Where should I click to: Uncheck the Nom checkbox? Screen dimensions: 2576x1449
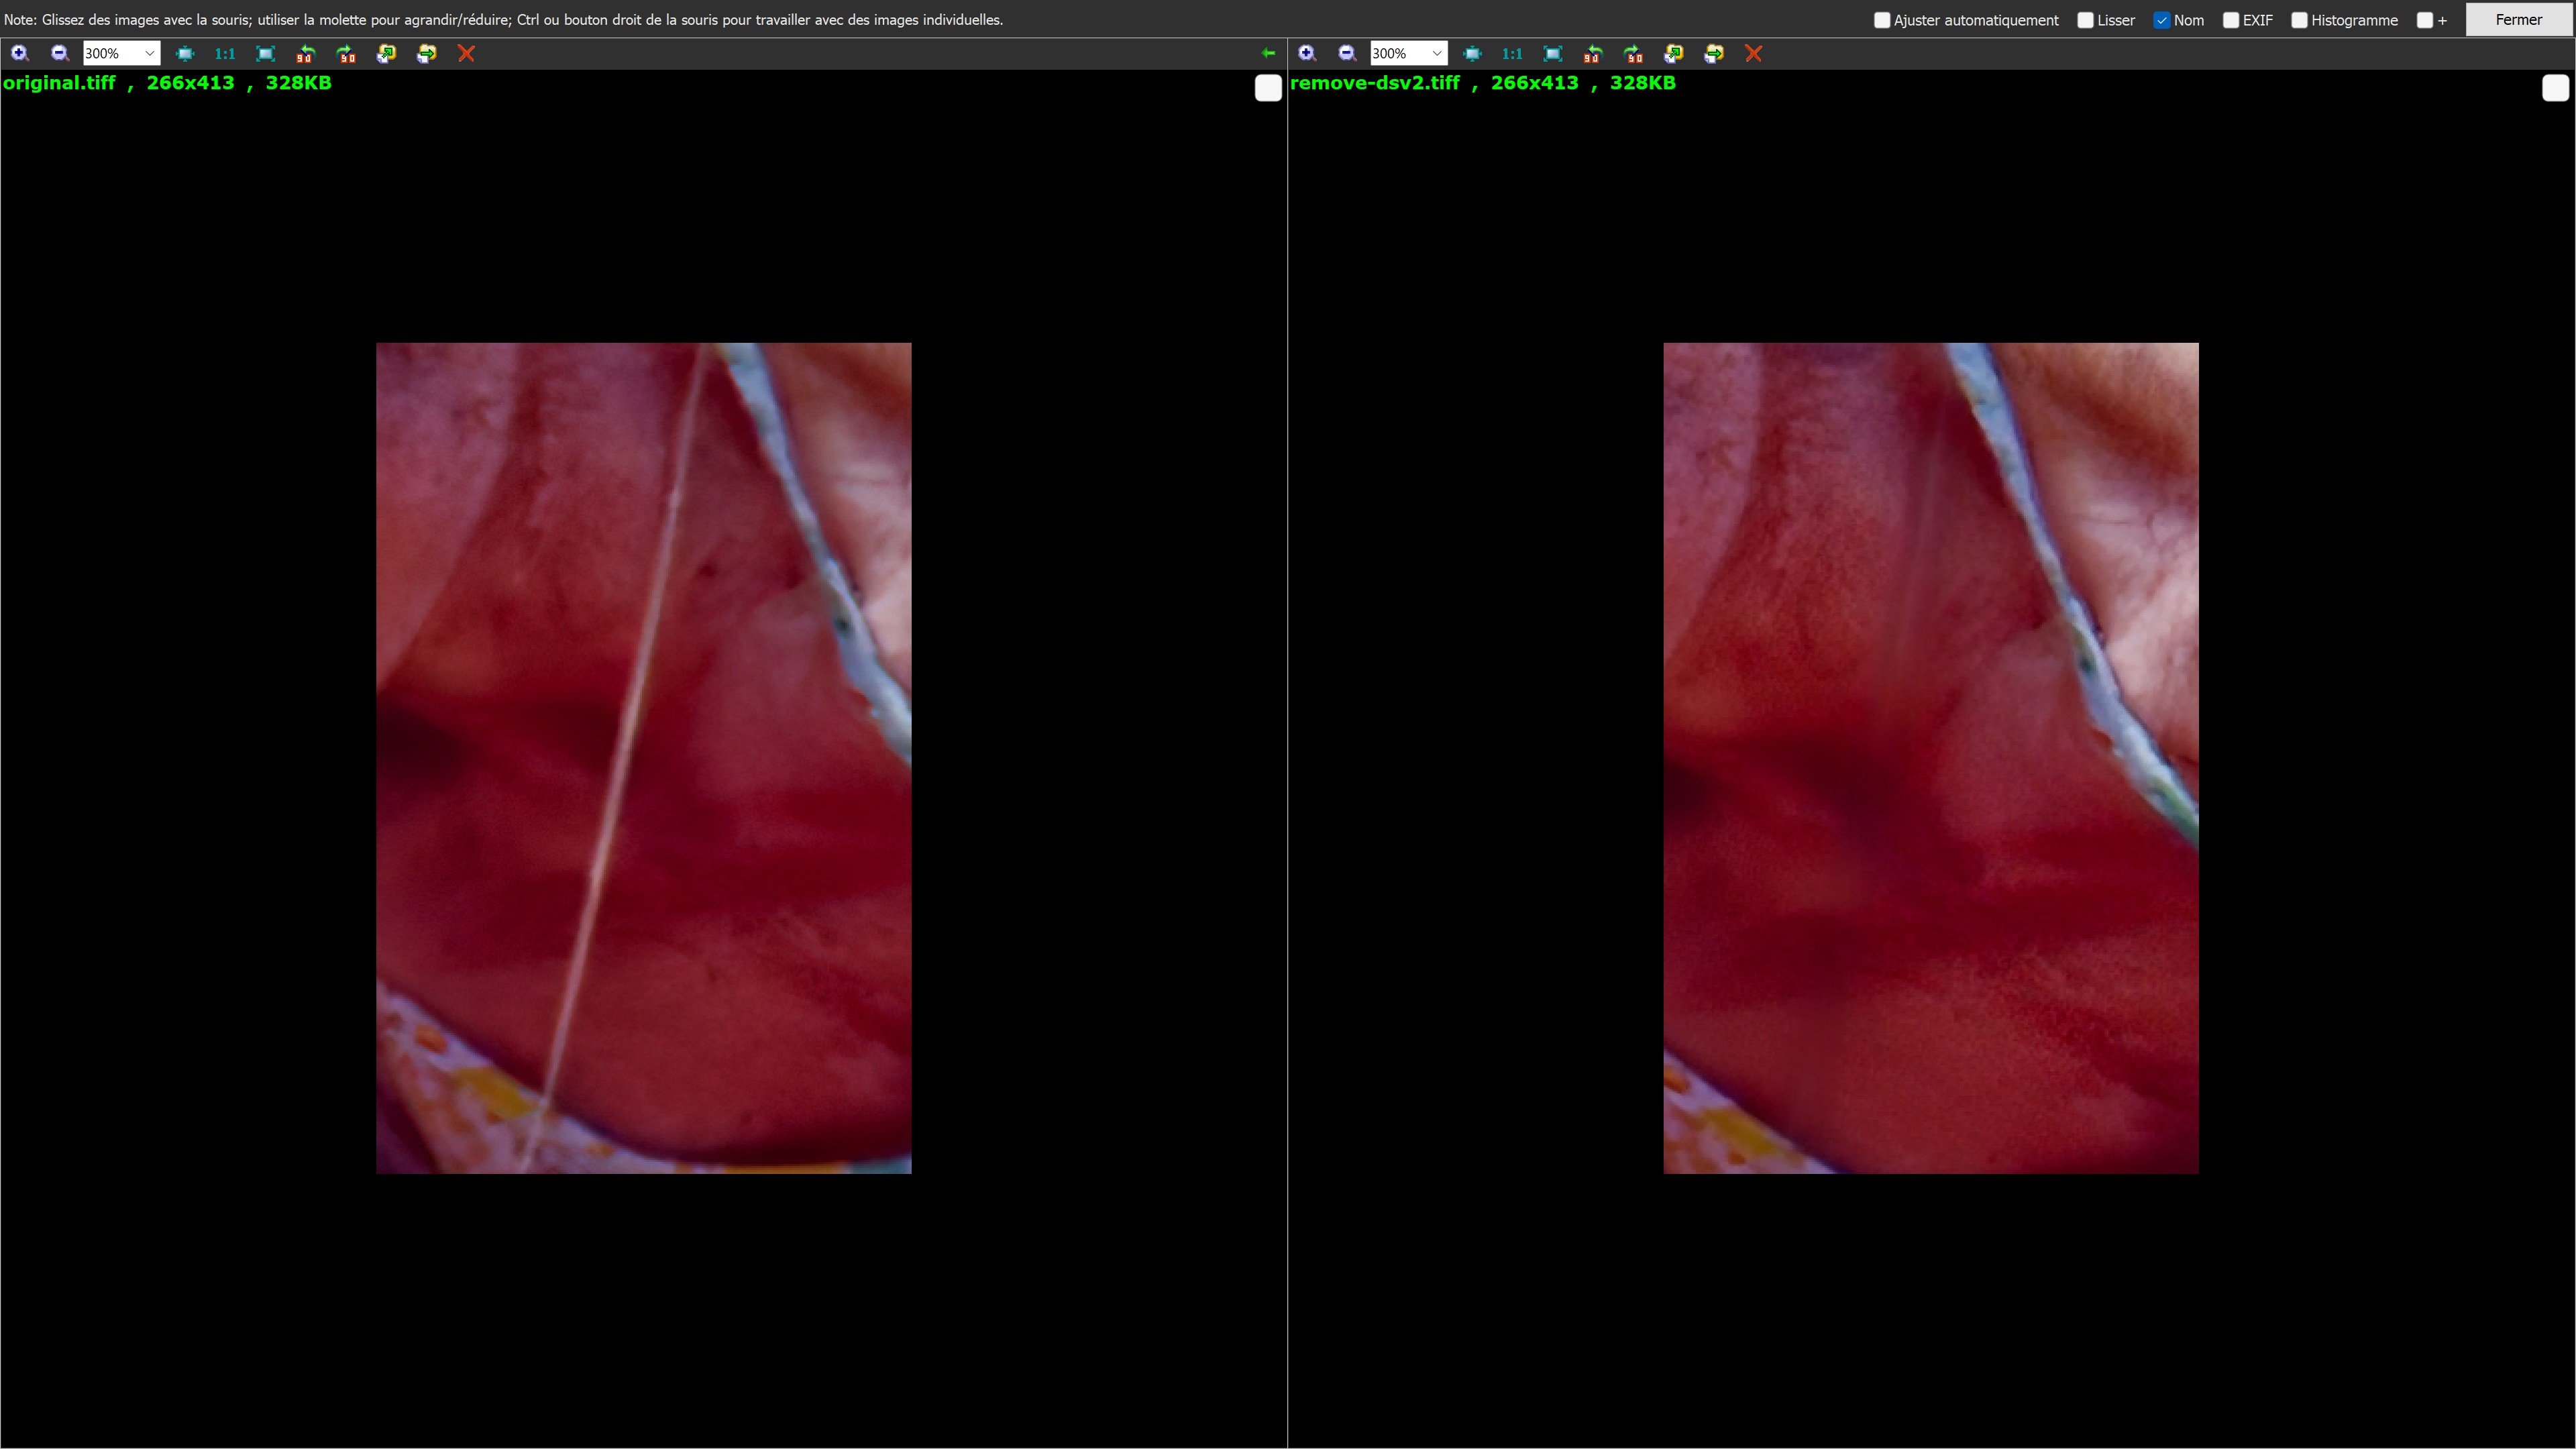(2162, 20)
